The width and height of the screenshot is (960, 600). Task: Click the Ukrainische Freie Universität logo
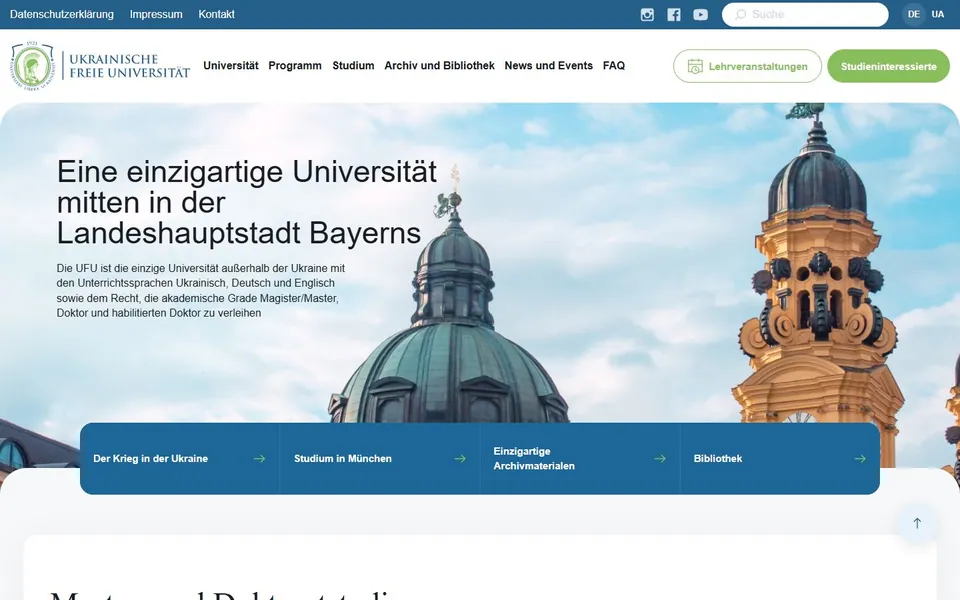tap(100, 66)
